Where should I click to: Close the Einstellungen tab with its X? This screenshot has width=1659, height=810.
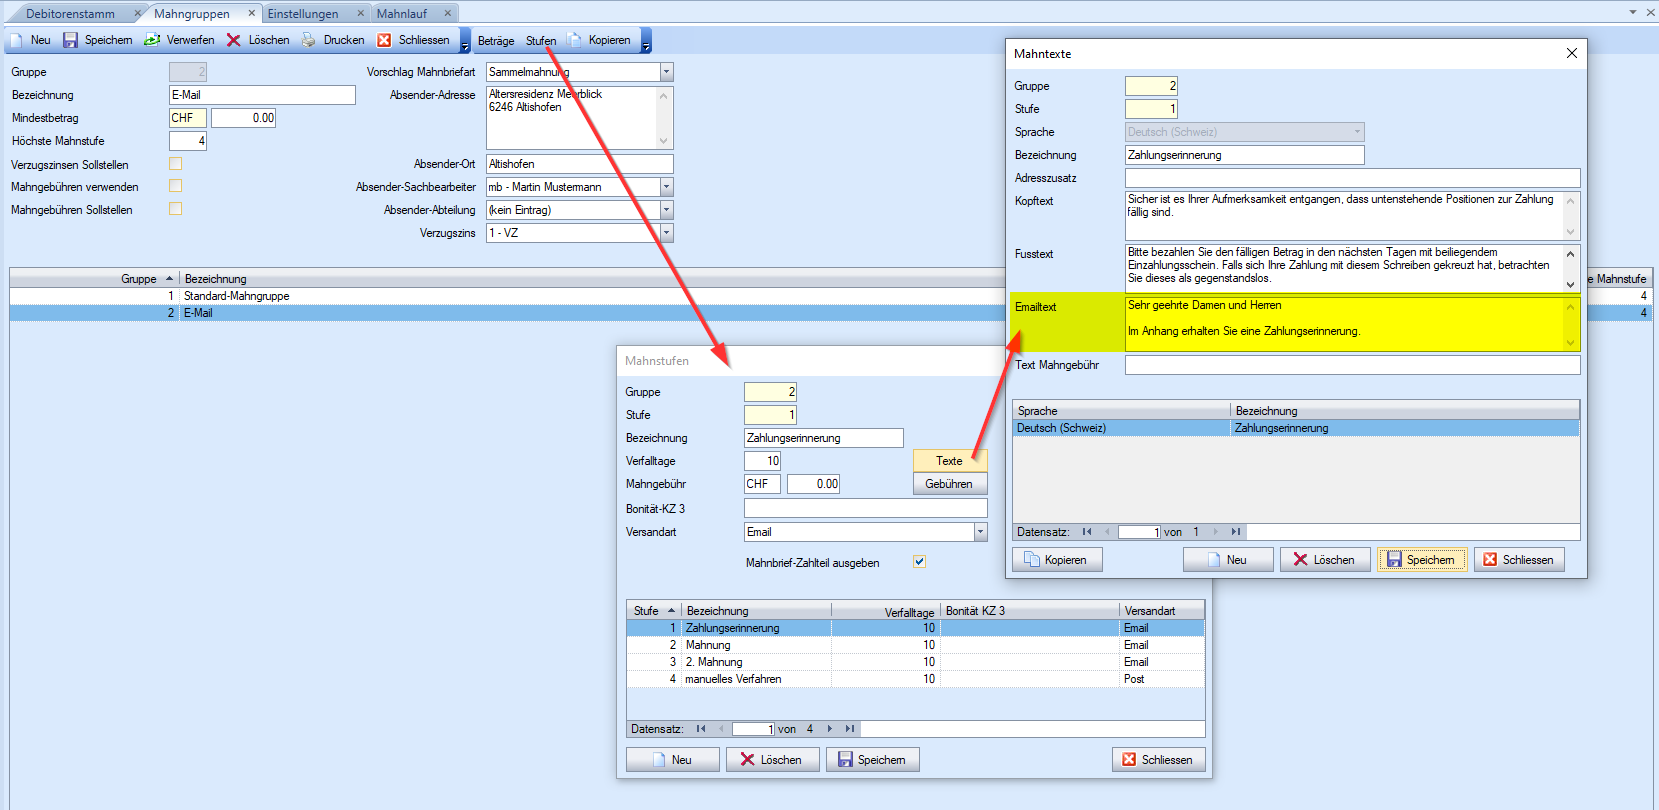[361, 13]
